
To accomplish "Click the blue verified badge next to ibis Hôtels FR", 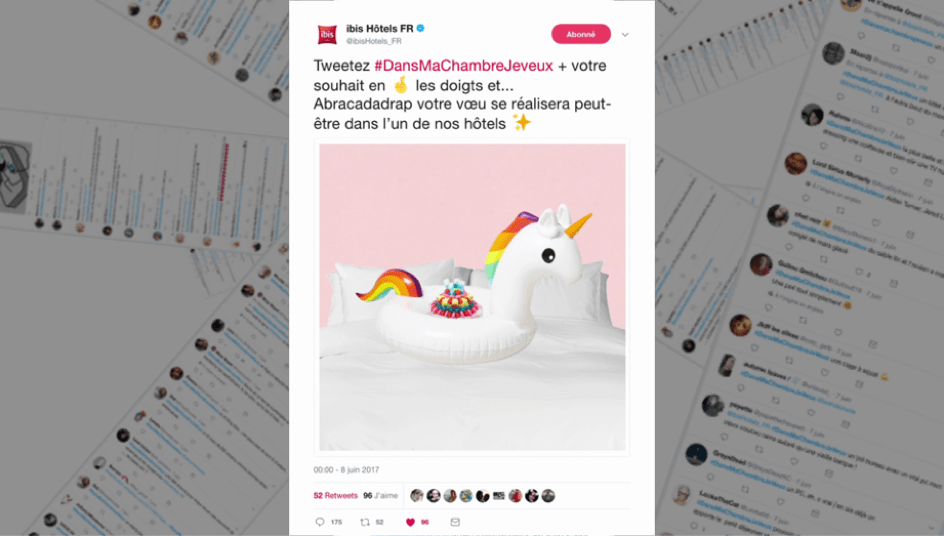I will click(x=421, y=28).
